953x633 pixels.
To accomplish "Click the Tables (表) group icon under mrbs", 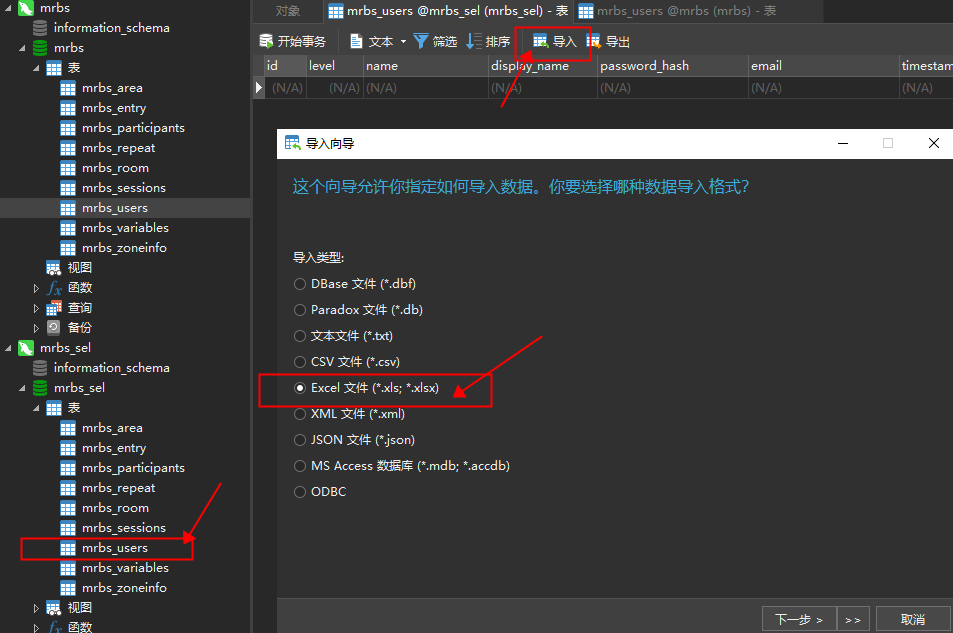I will pyautogui.click(x=54, y=67).
